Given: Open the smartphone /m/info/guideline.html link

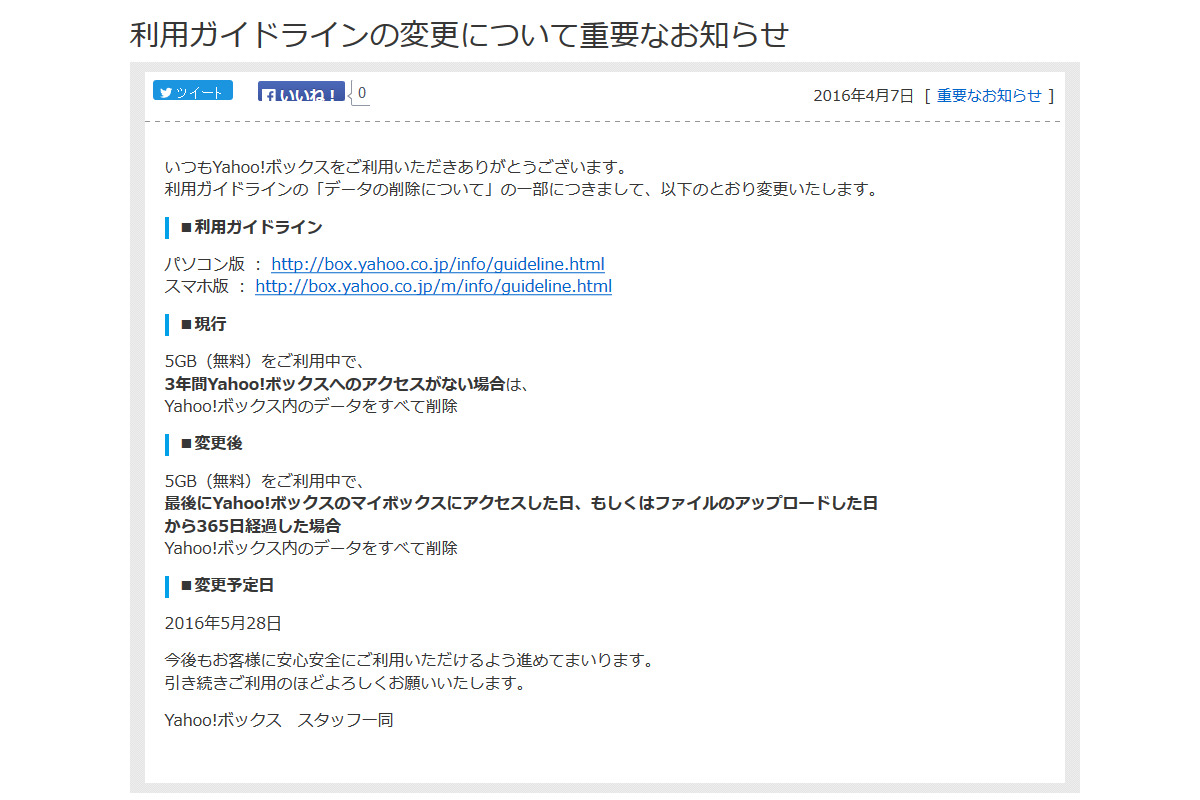Looking at the screenshot, I should pos(433,286).
